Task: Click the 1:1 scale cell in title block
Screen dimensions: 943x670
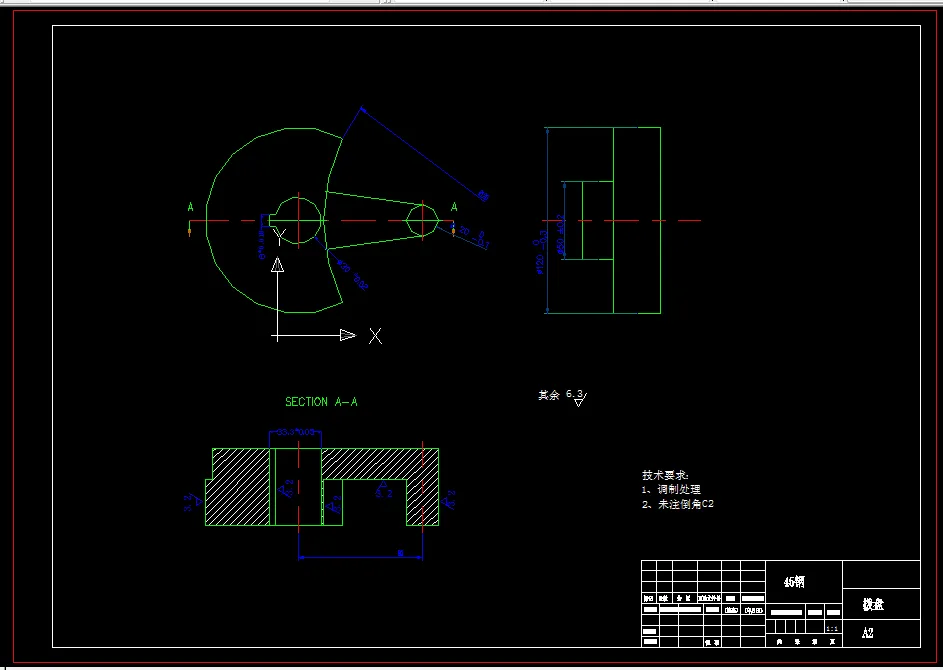Action: [832, 629]
